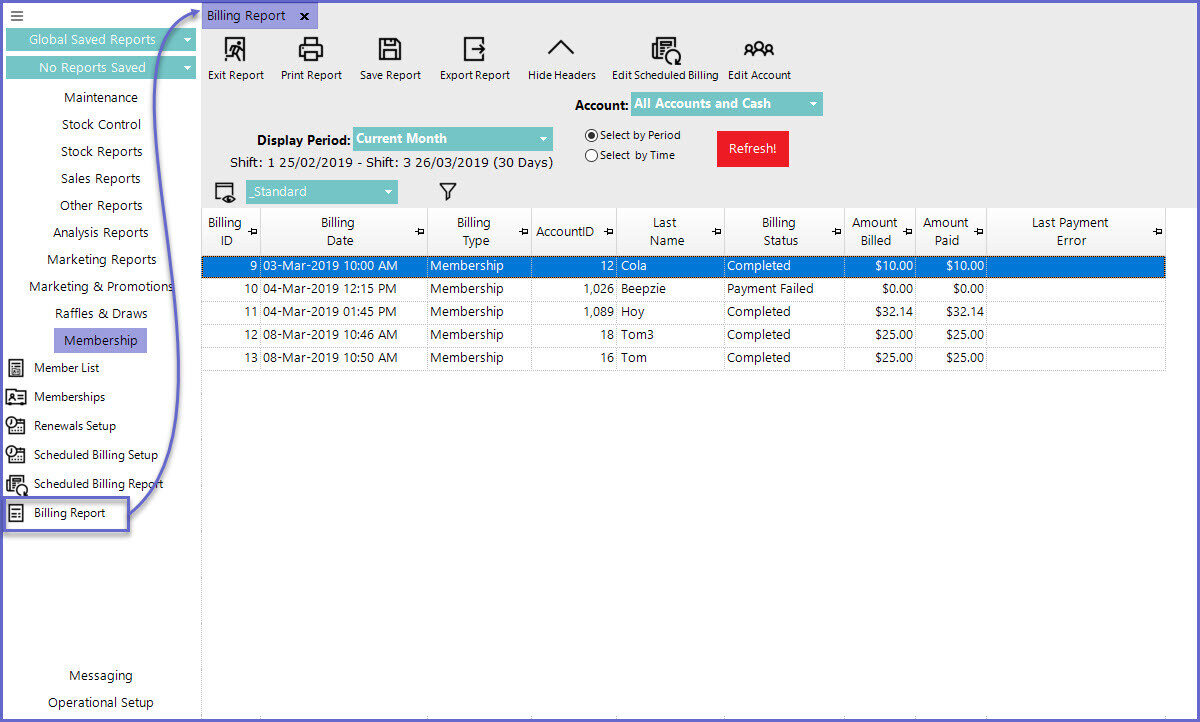This screenshot has width=1200, height=722.
Task: Open Edit Scheduled Billing from toolbar
Action: [x=665, y=50]
